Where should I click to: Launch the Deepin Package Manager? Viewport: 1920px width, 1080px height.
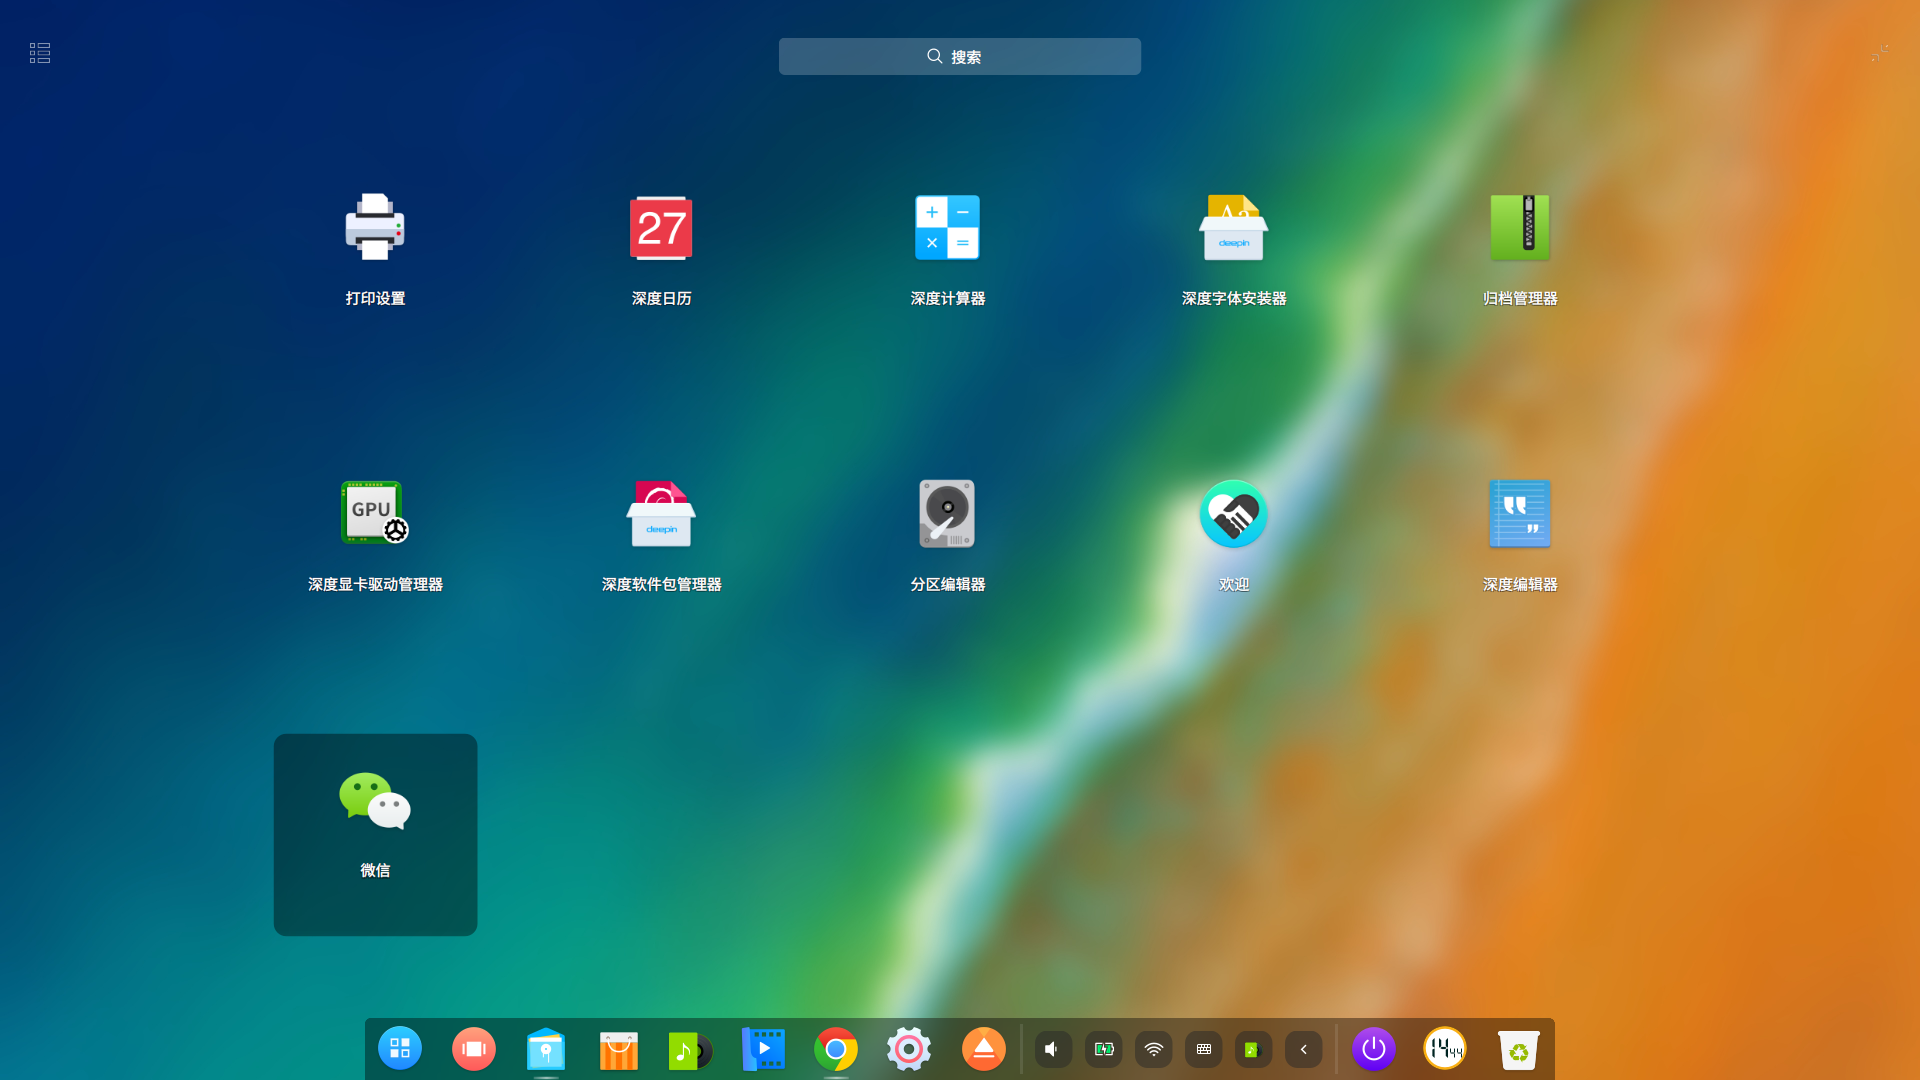661,513
